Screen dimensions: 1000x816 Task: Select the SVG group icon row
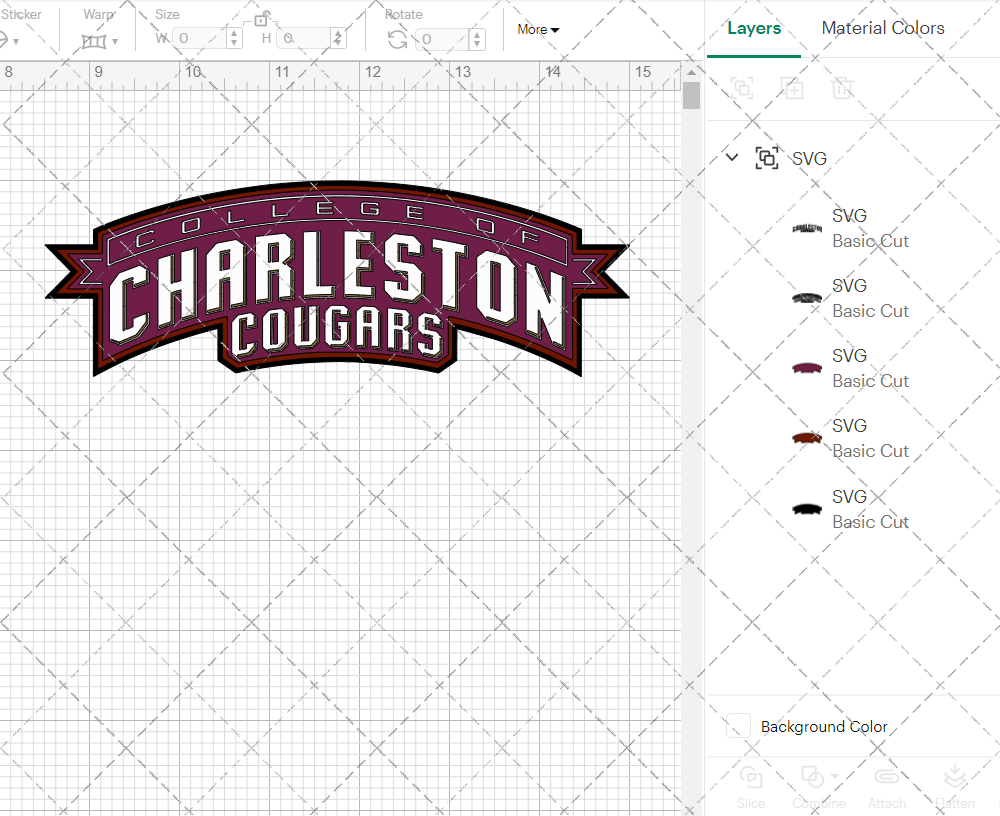[x=767, y=158]
